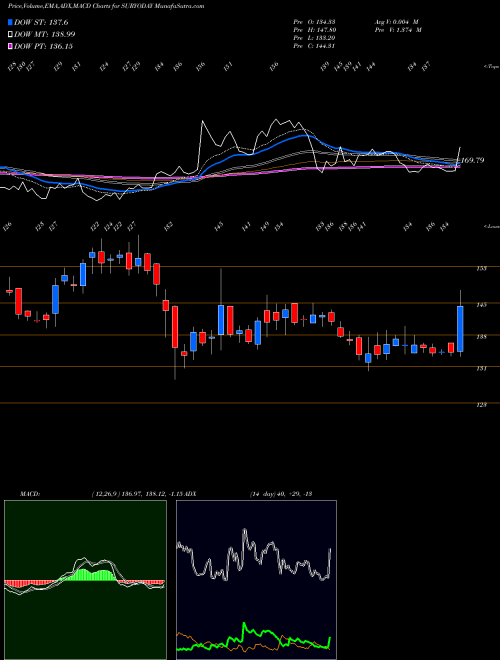The image size is (500, 660).
Task: Click the 169.79 EMA price label
Action: tap(472, 160)
